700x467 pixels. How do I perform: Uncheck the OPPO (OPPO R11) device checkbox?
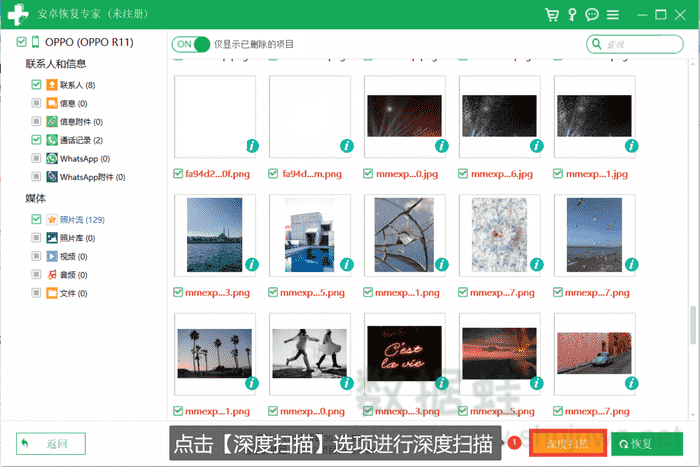pos(22,43)
